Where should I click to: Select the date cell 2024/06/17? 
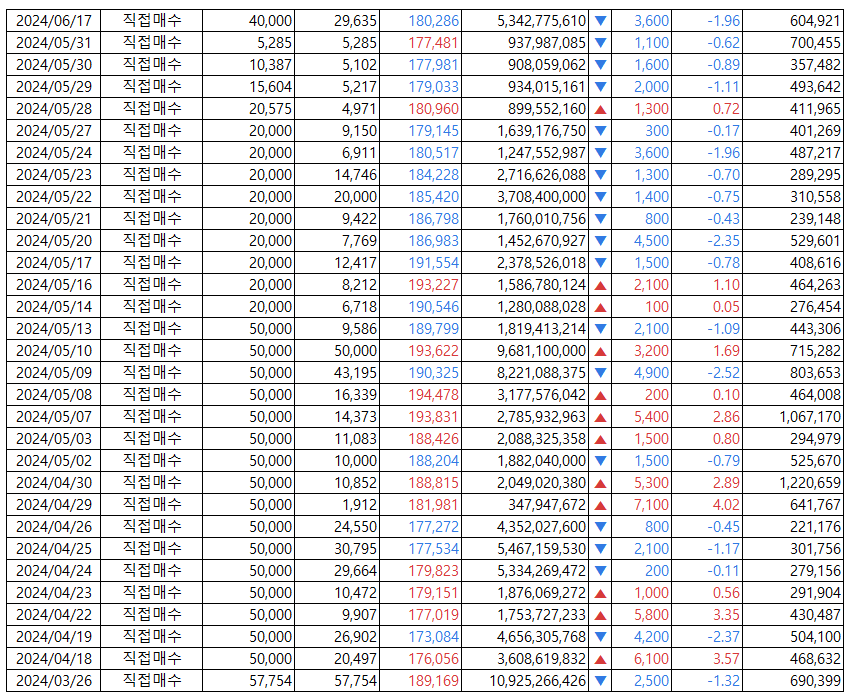[54, 21]
